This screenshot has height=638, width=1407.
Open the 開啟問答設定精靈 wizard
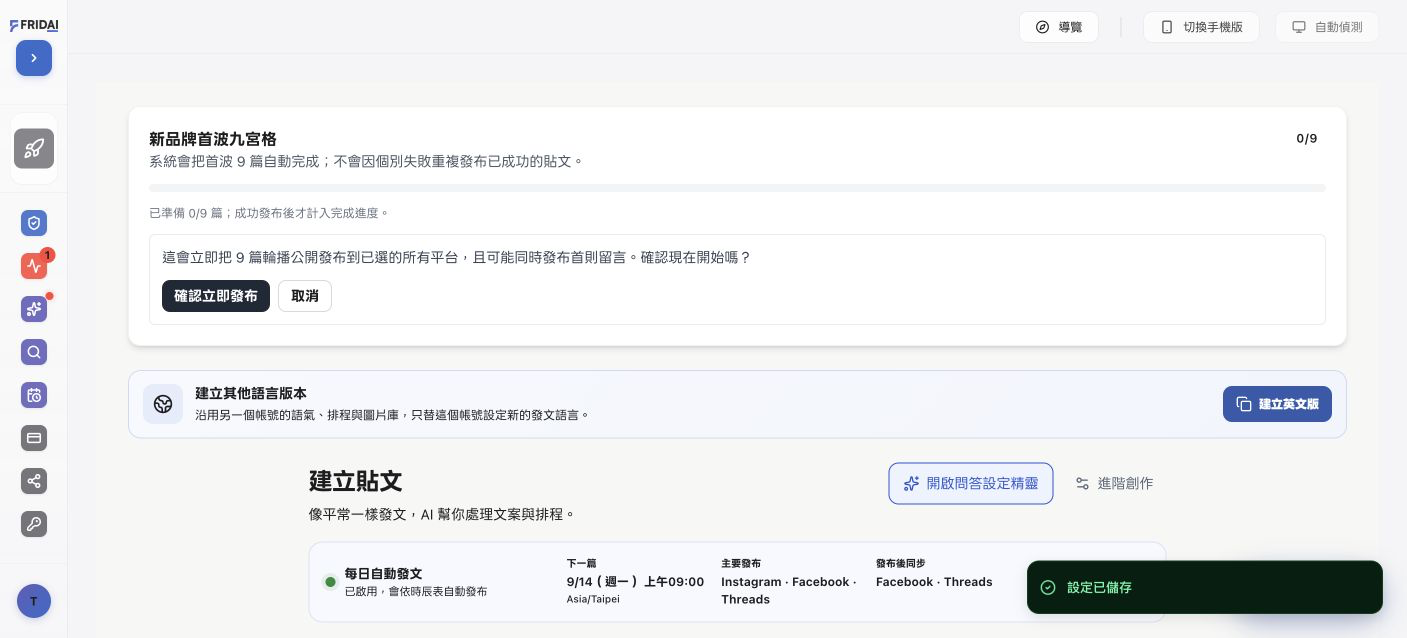[x=971, y=484]
